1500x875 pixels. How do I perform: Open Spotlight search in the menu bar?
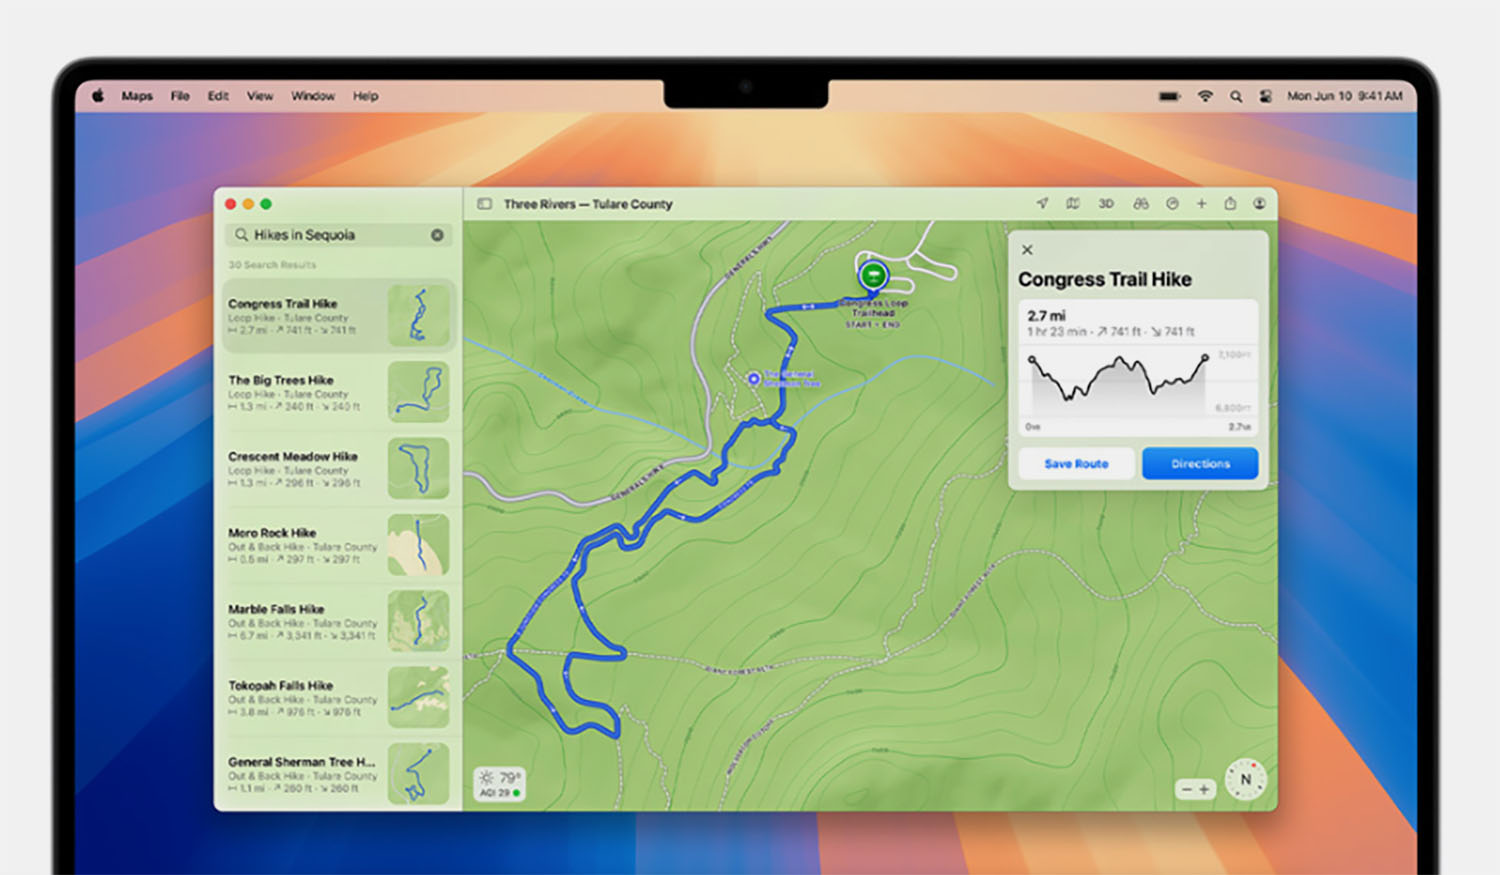pos(1236,96)
